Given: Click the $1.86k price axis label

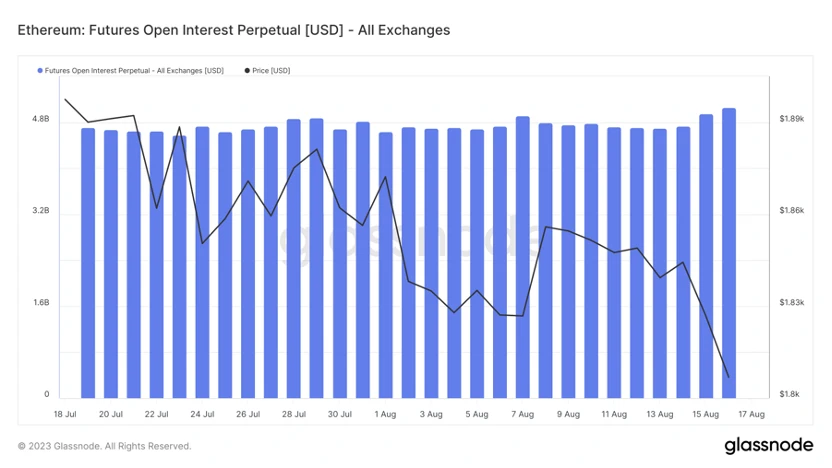Looking at the screenshot, I should (x=792, y=211).
